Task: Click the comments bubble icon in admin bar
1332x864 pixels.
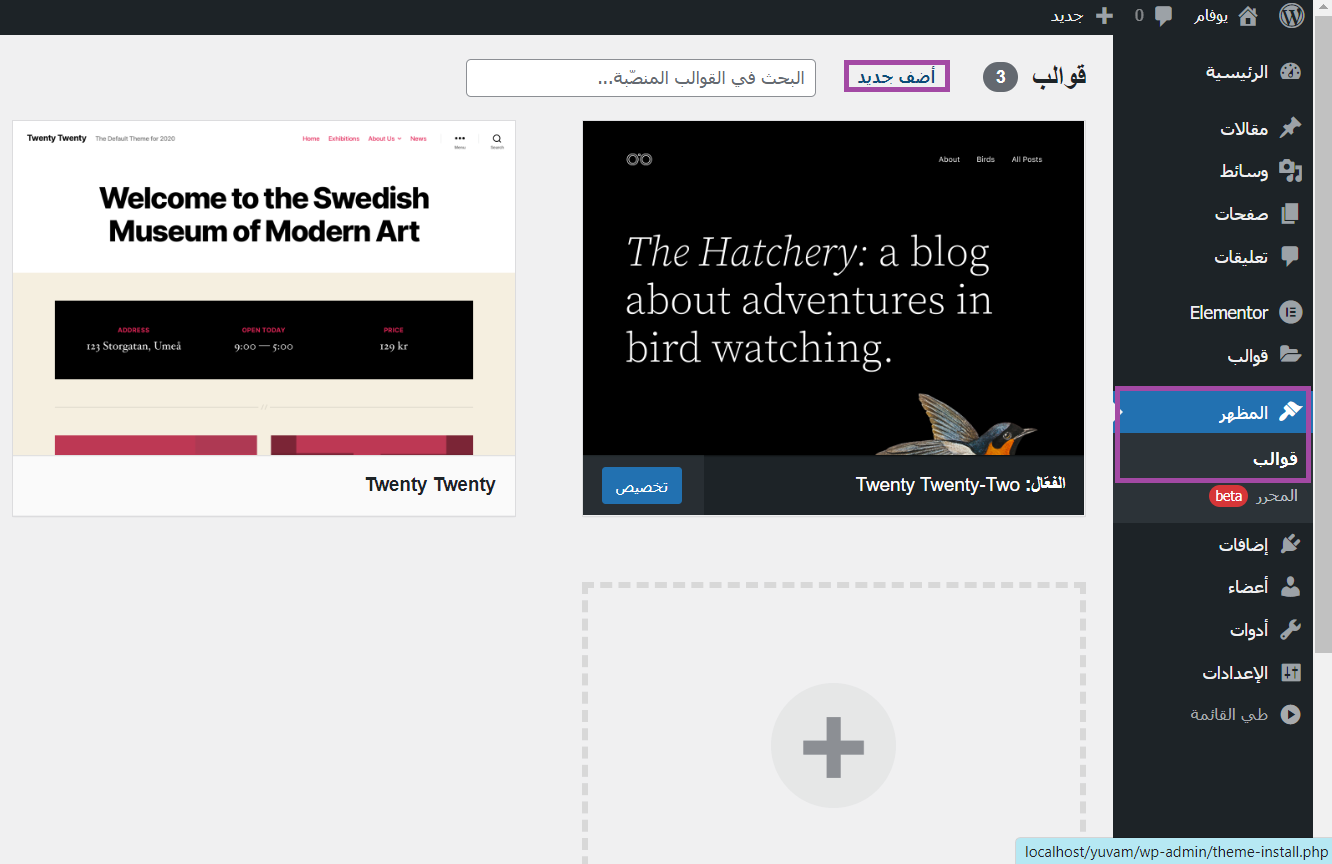Action: (1163, 16)
